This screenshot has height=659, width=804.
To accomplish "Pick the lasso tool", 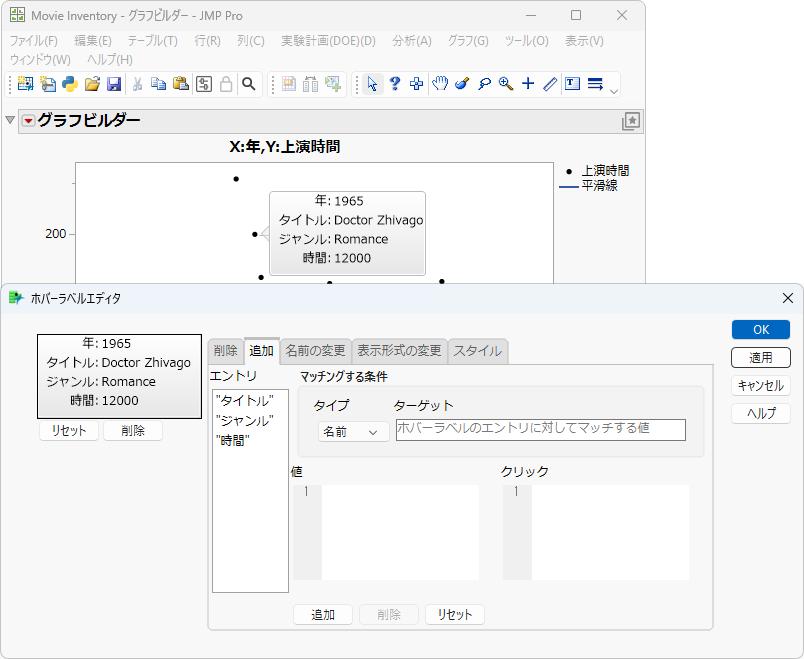I will [x=484, y=84].
